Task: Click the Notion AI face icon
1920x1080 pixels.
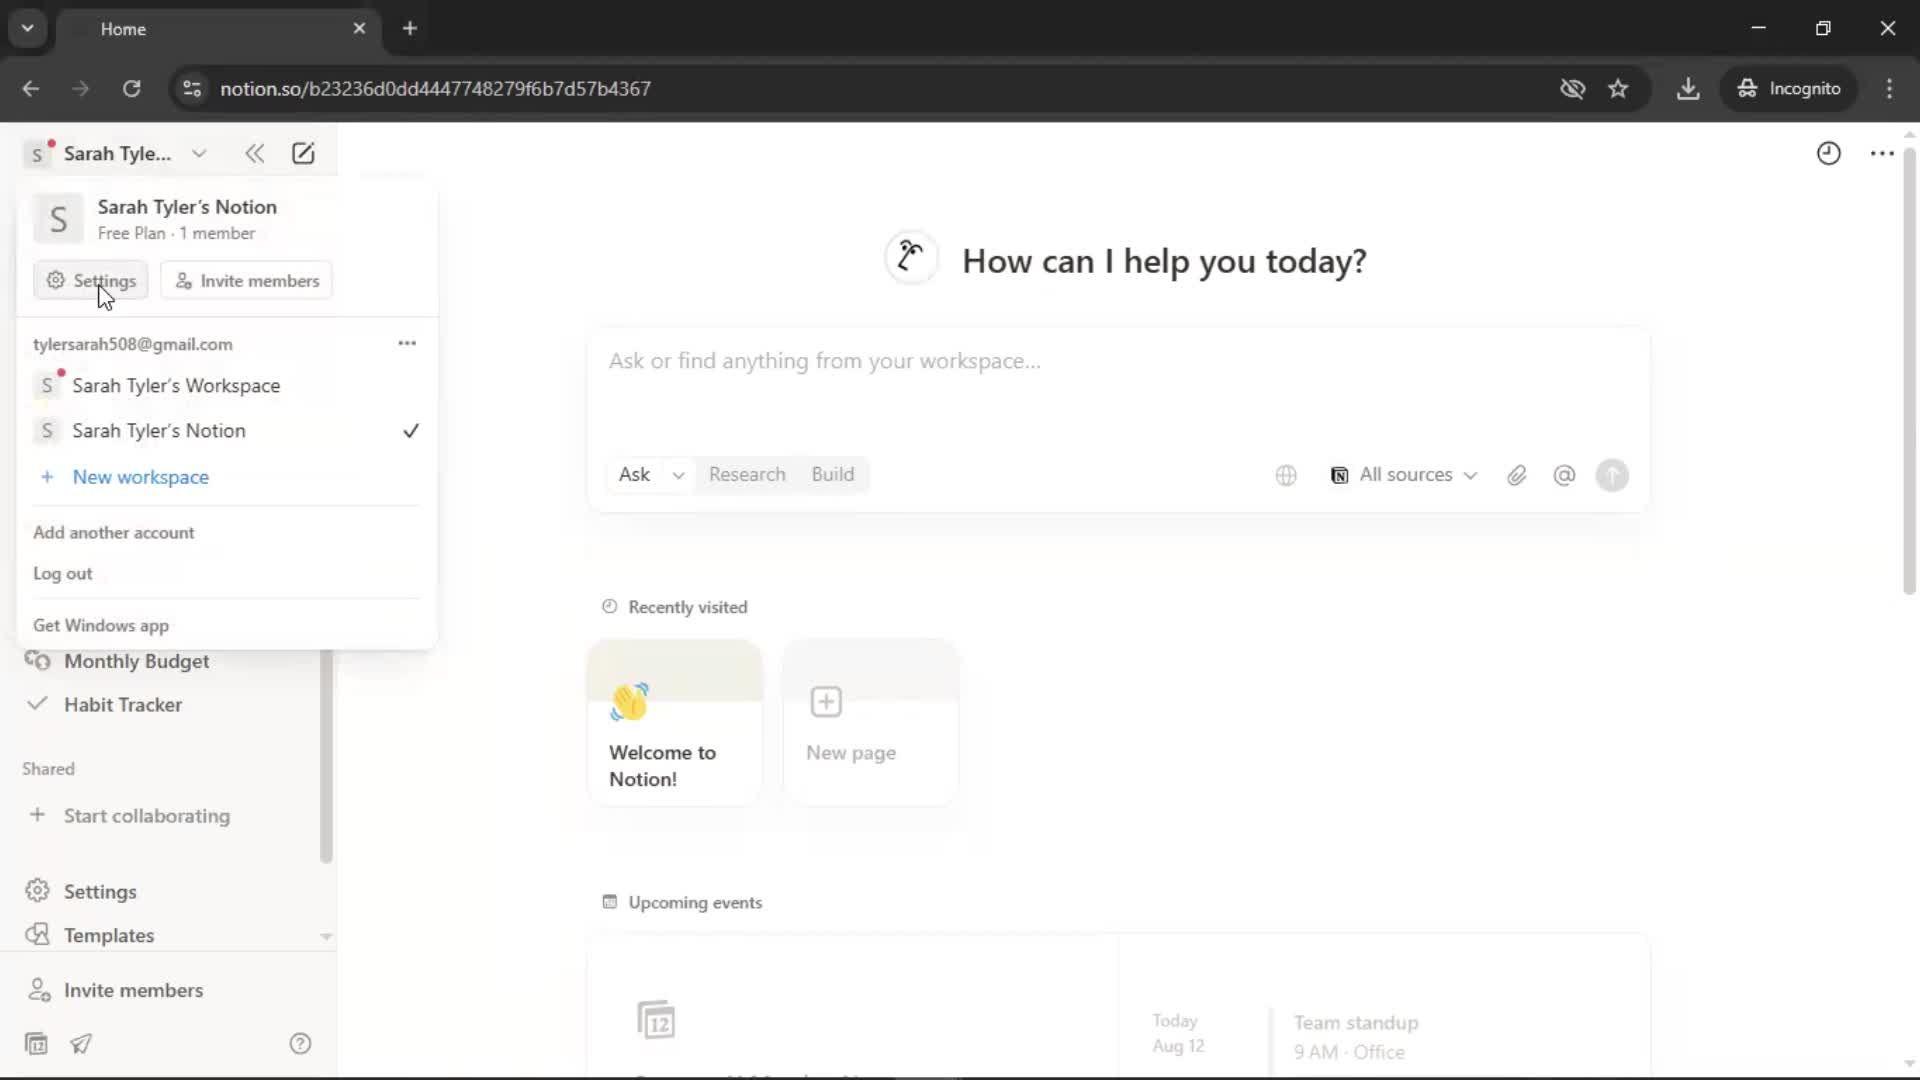Action: click(x=911, y=258)
